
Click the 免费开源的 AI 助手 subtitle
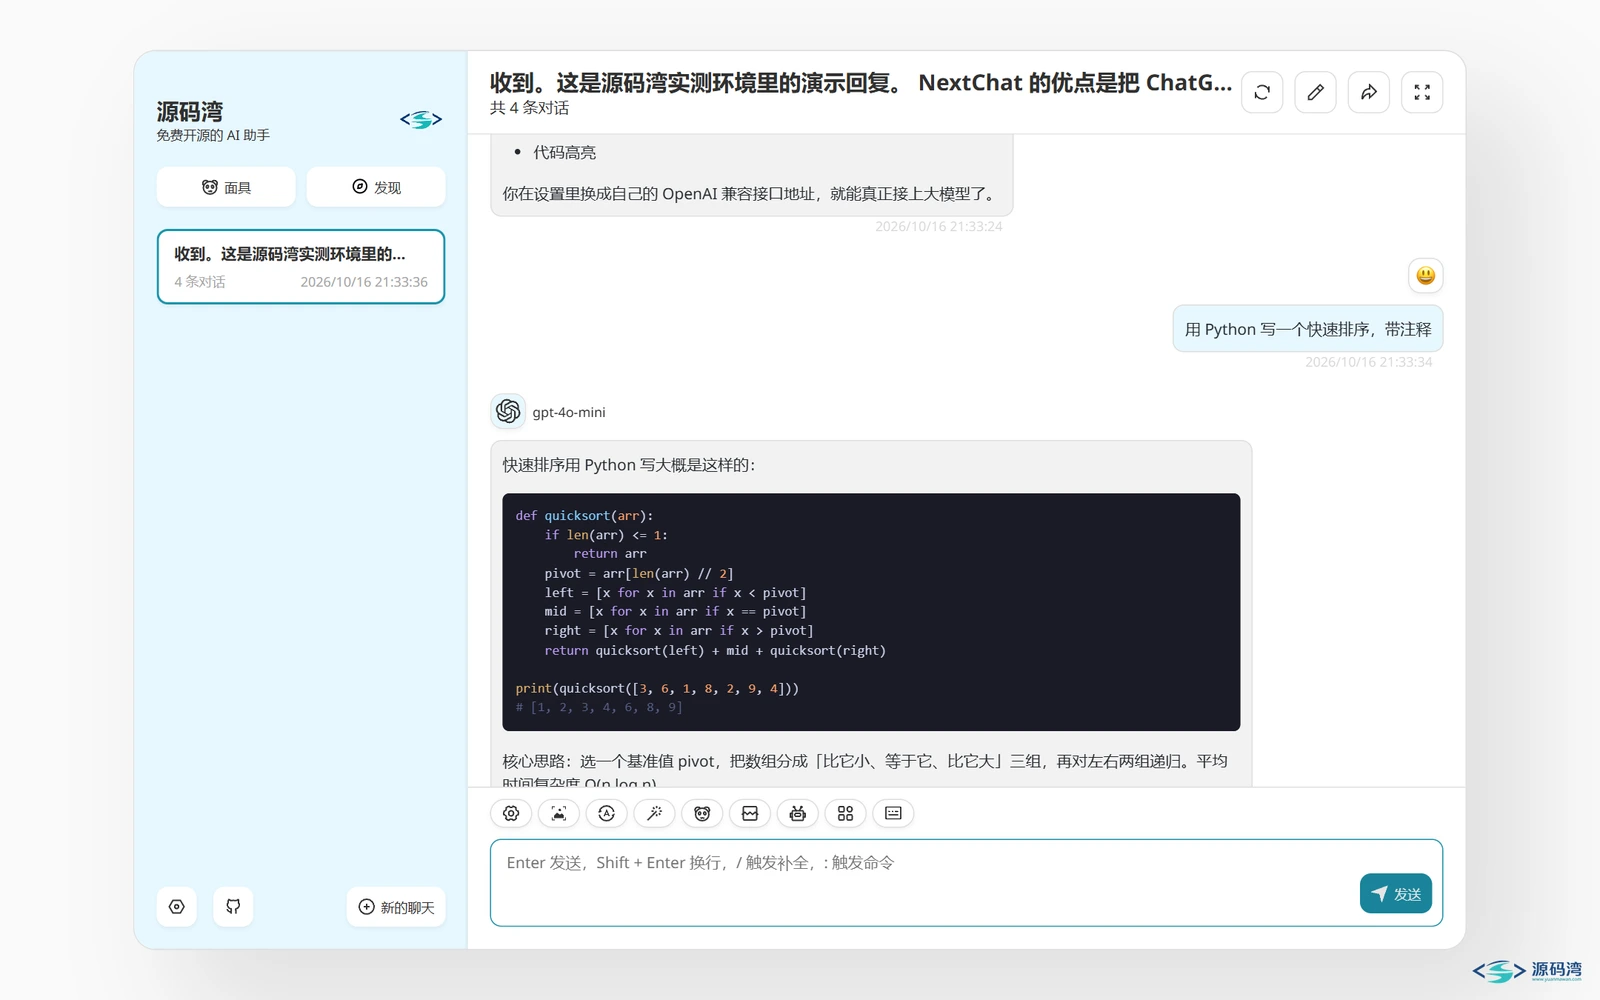click(x=213, y=135)
